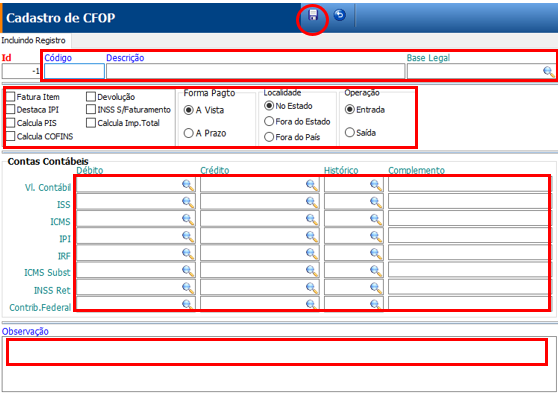Open the IPI Débito lookup magnifier
Screen dimensions: 558x398
(x=188, y=236)
